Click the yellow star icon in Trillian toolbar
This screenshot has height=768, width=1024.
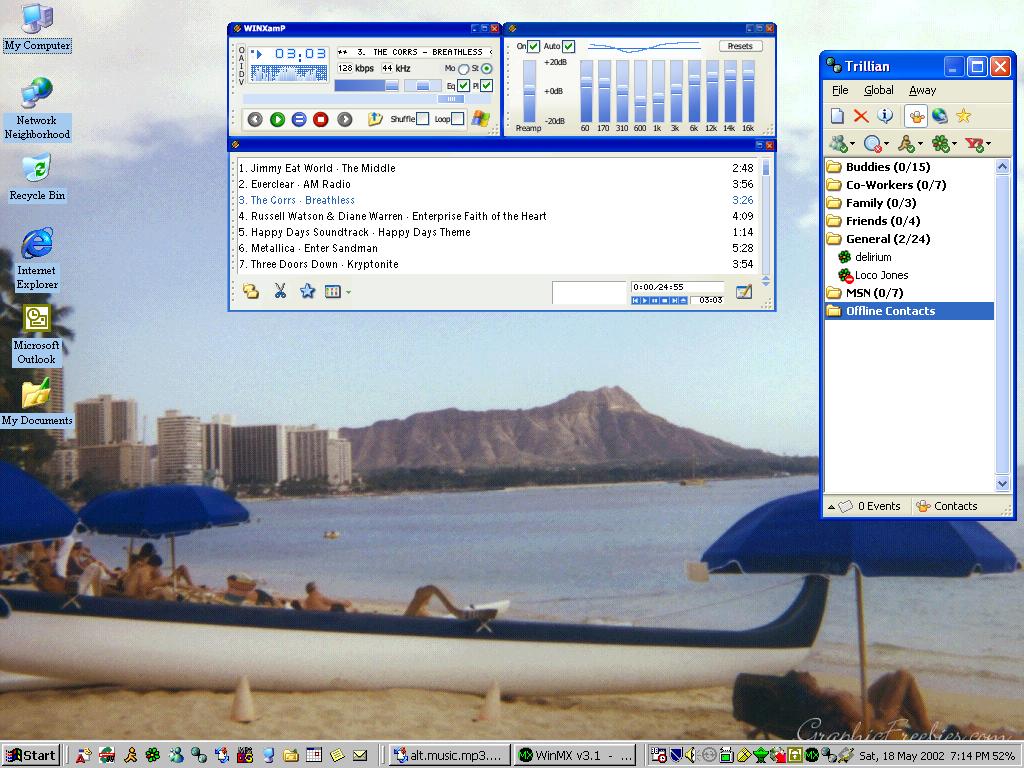[963, 116]
